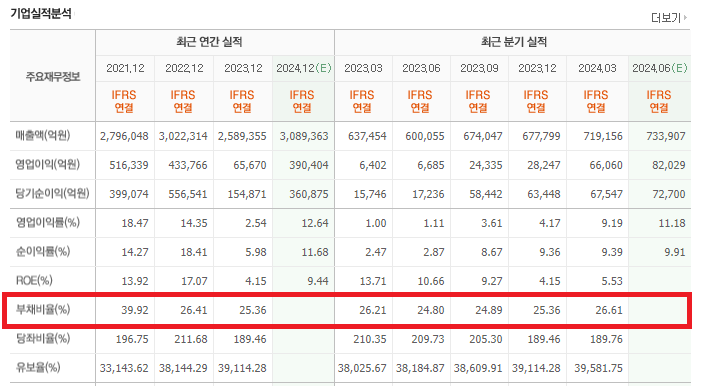This screenshot has width=702, height=386.
Task: Click ROE value 17.07
Action: tap(194, 281)
